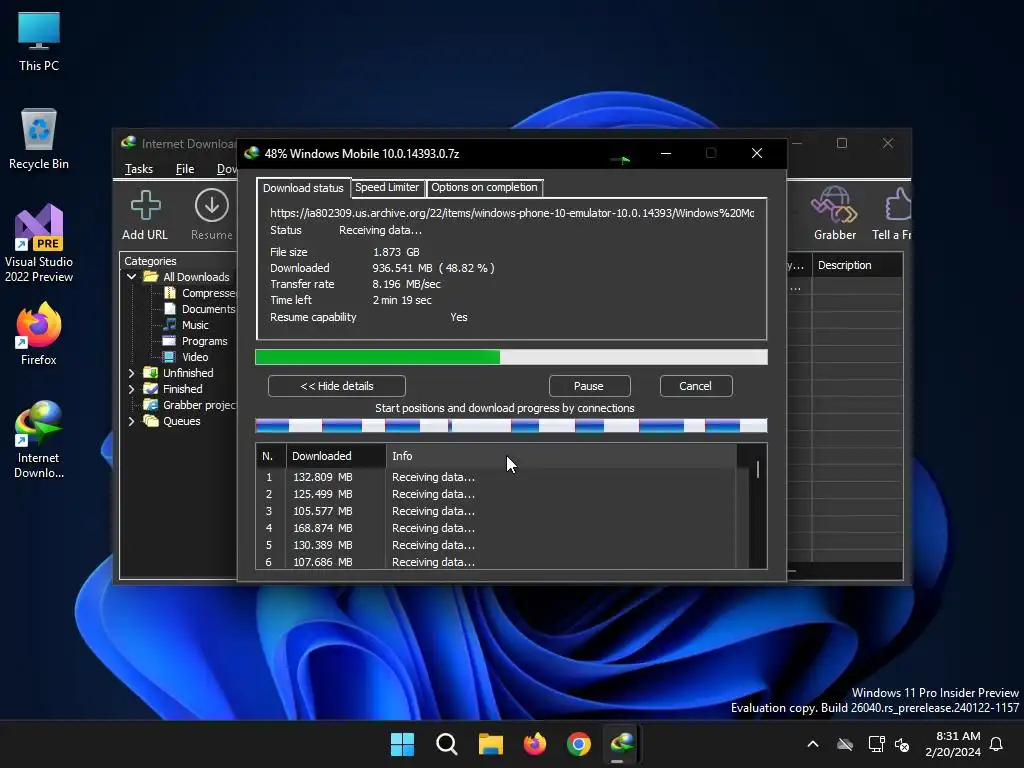
Task: Open the Tasks menu in IDM
Action: (x=138, y=169)
